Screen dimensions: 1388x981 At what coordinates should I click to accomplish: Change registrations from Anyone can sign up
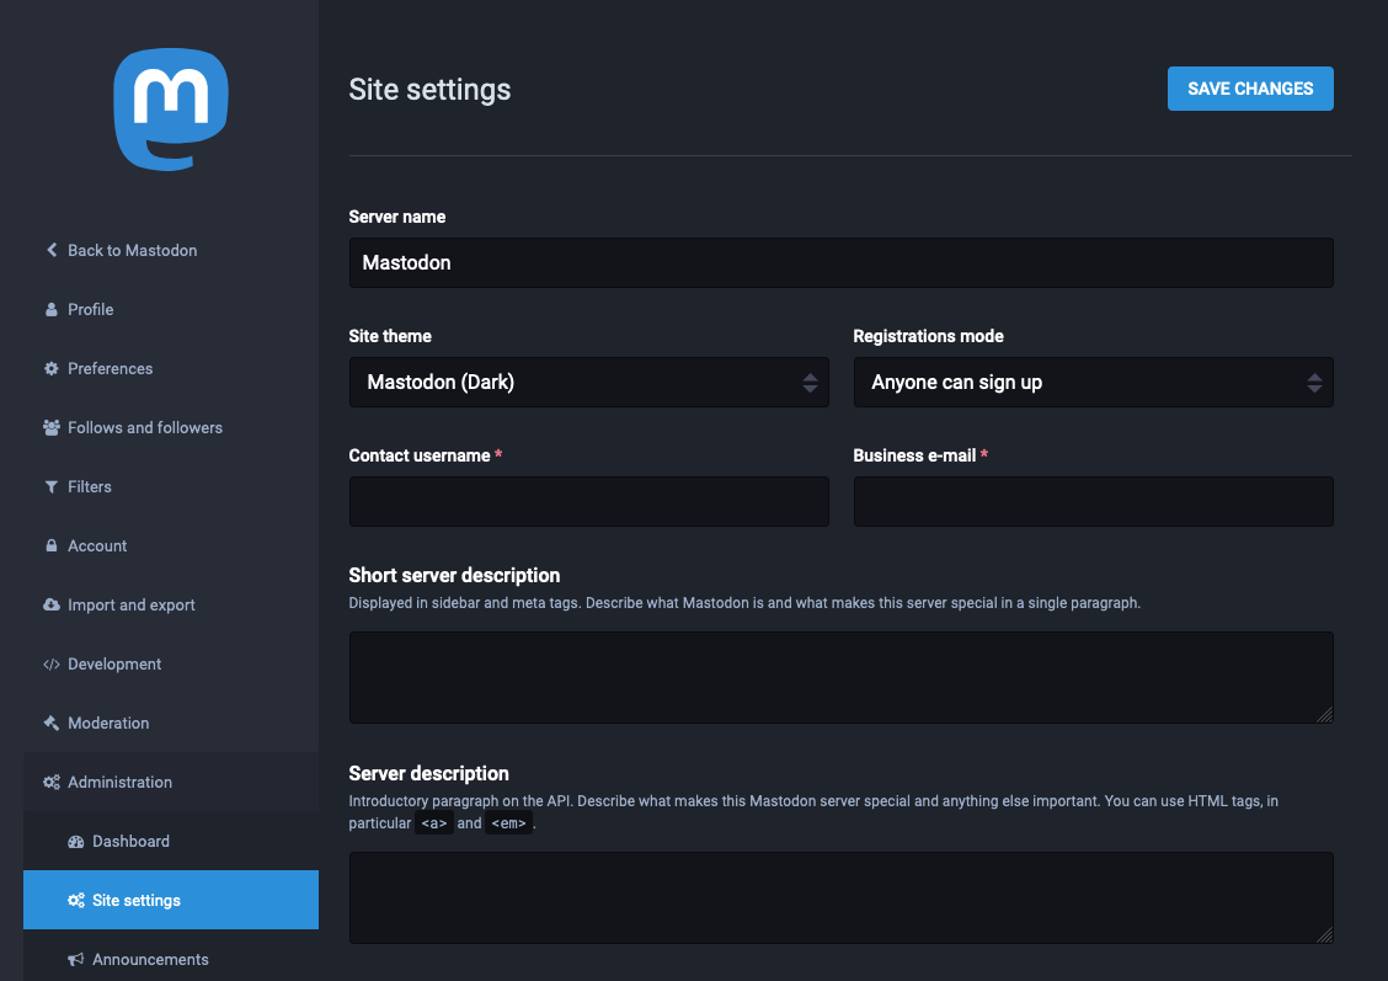pyautogui.click(x=1093, y=382)
